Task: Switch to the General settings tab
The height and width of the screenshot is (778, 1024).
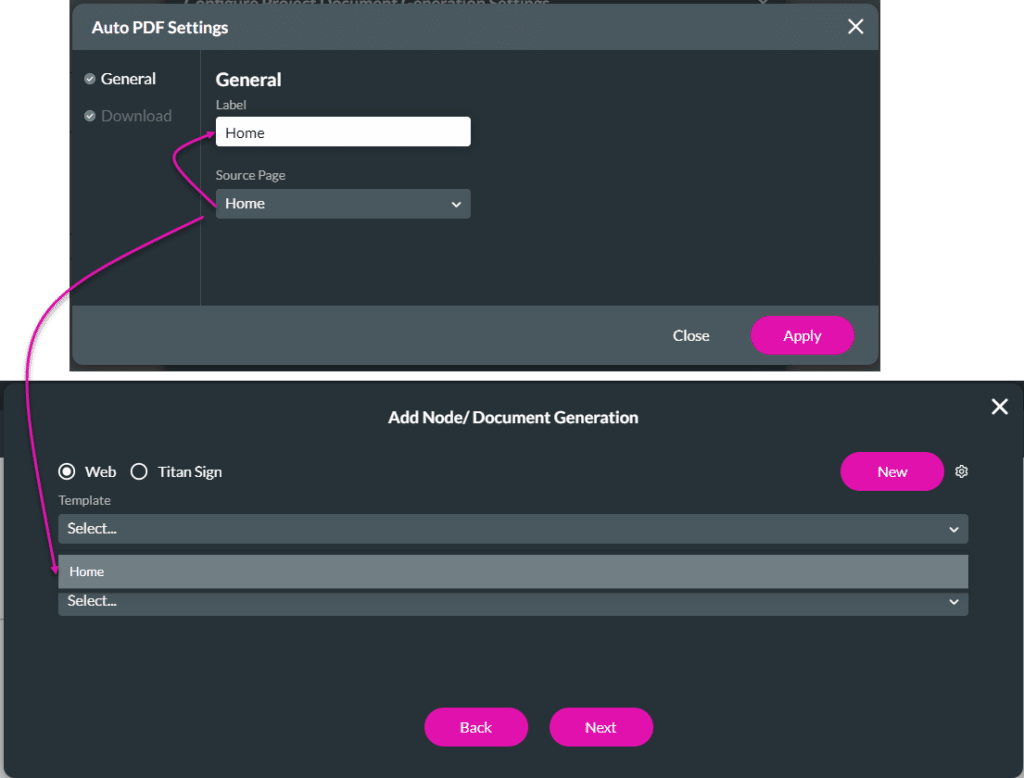Action: pos(128,79)
